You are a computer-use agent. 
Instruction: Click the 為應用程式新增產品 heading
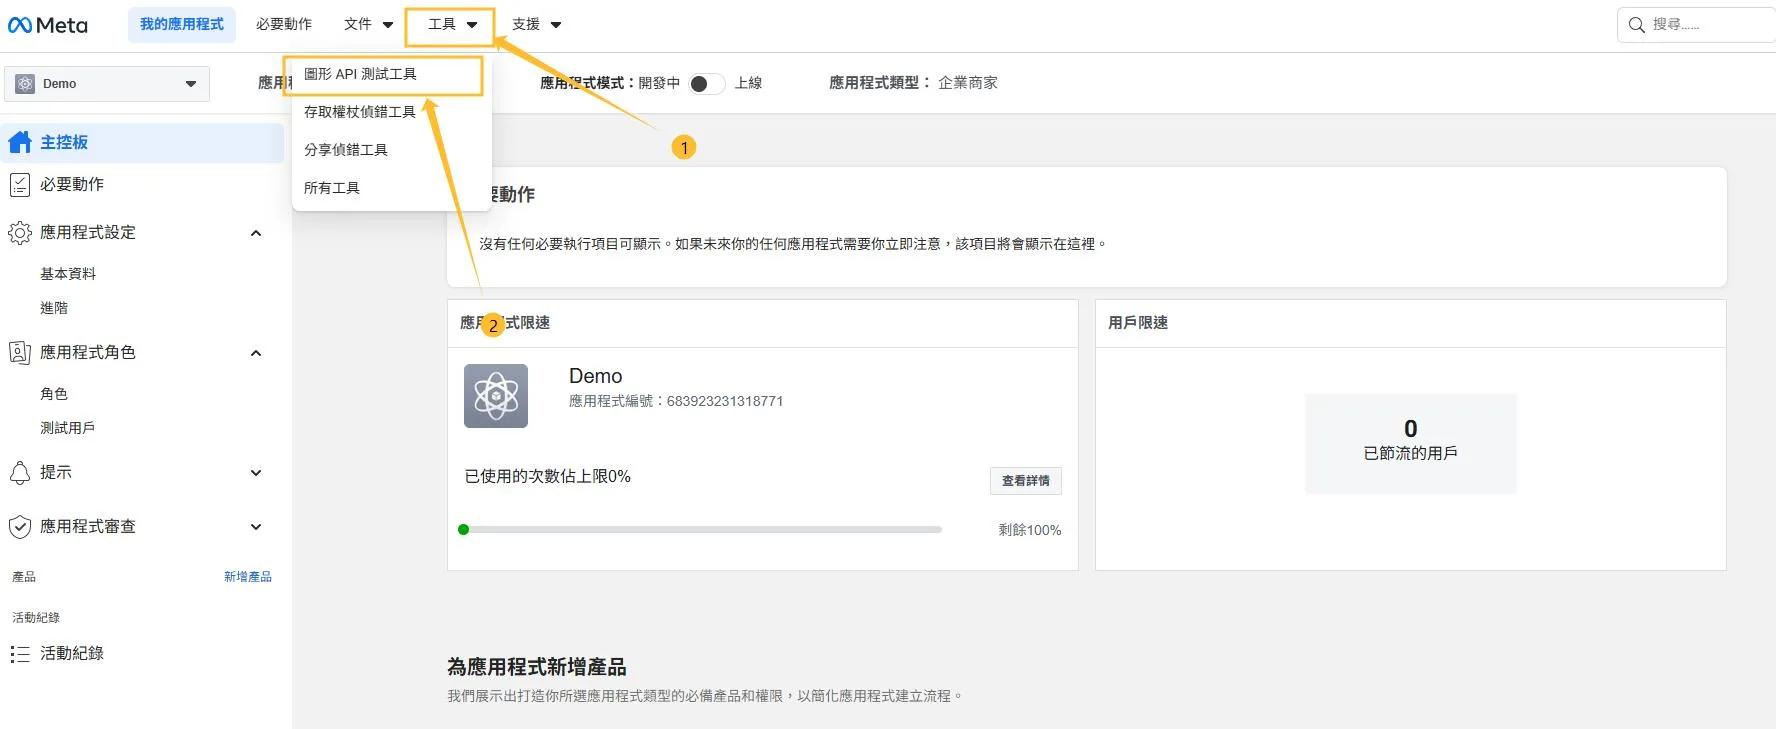click(x=537, y=667)
